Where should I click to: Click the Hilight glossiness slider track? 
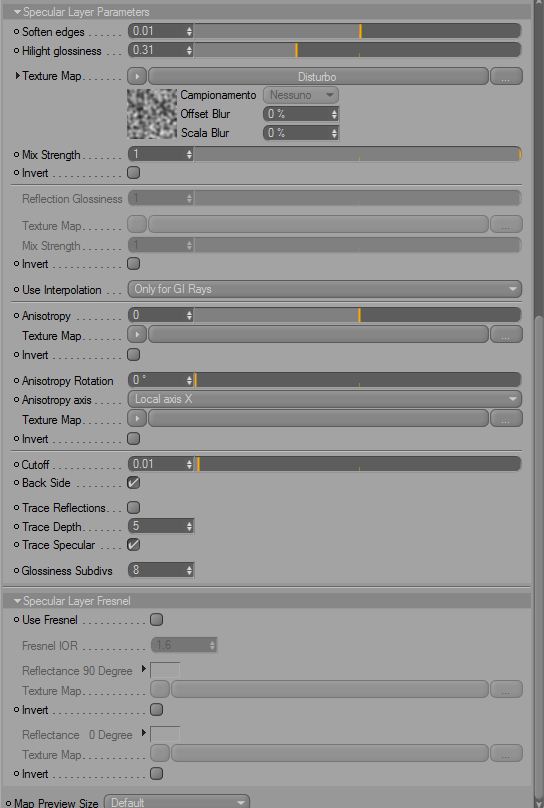[x=357, y=50]
